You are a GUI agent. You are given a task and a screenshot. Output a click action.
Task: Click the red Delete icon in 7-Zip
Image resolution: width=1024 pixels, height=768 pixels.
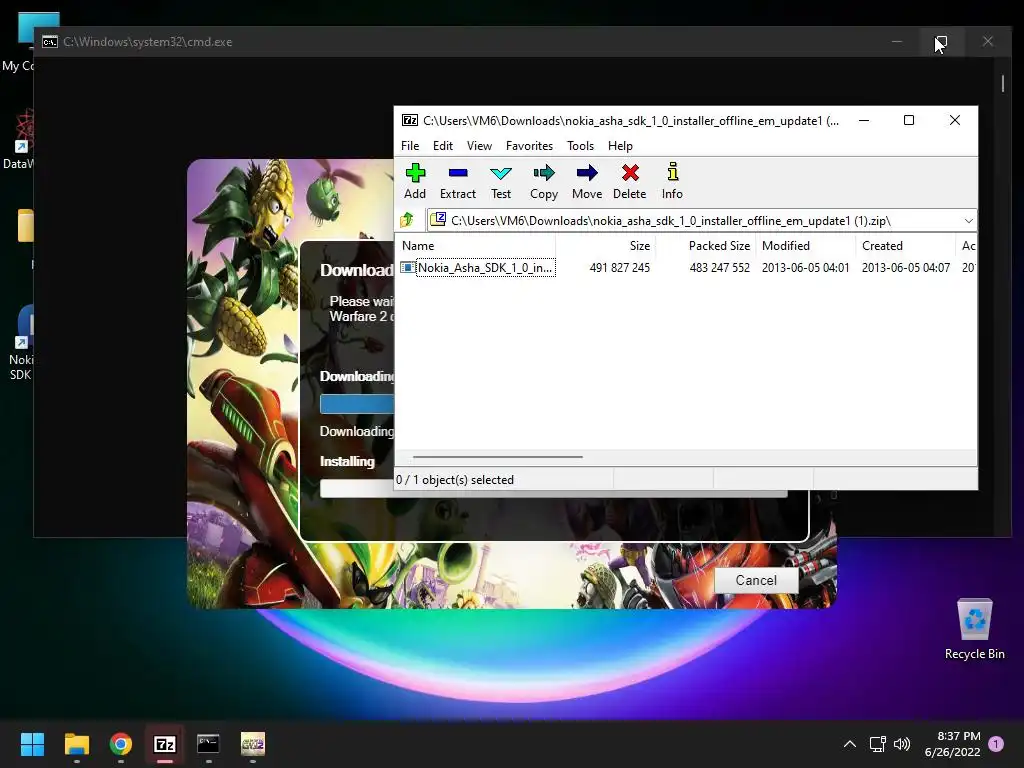[x=630, y=182]
